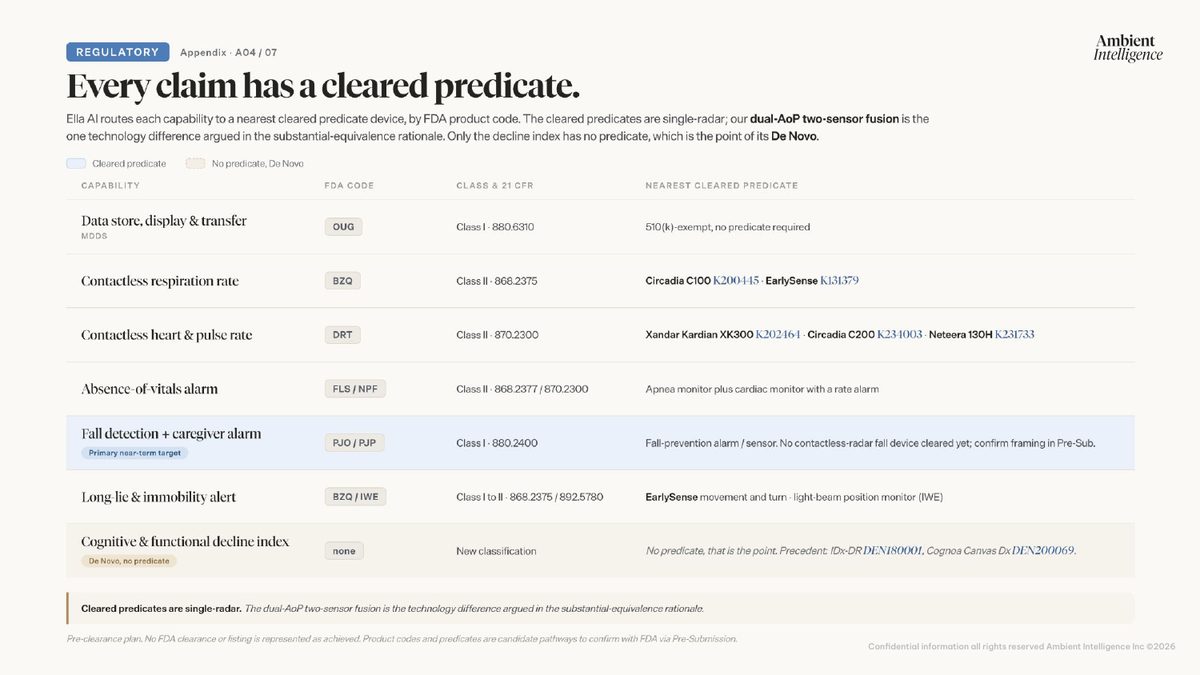
Task: Click the FLS / NPF code tag
Action: pos(355,389)
